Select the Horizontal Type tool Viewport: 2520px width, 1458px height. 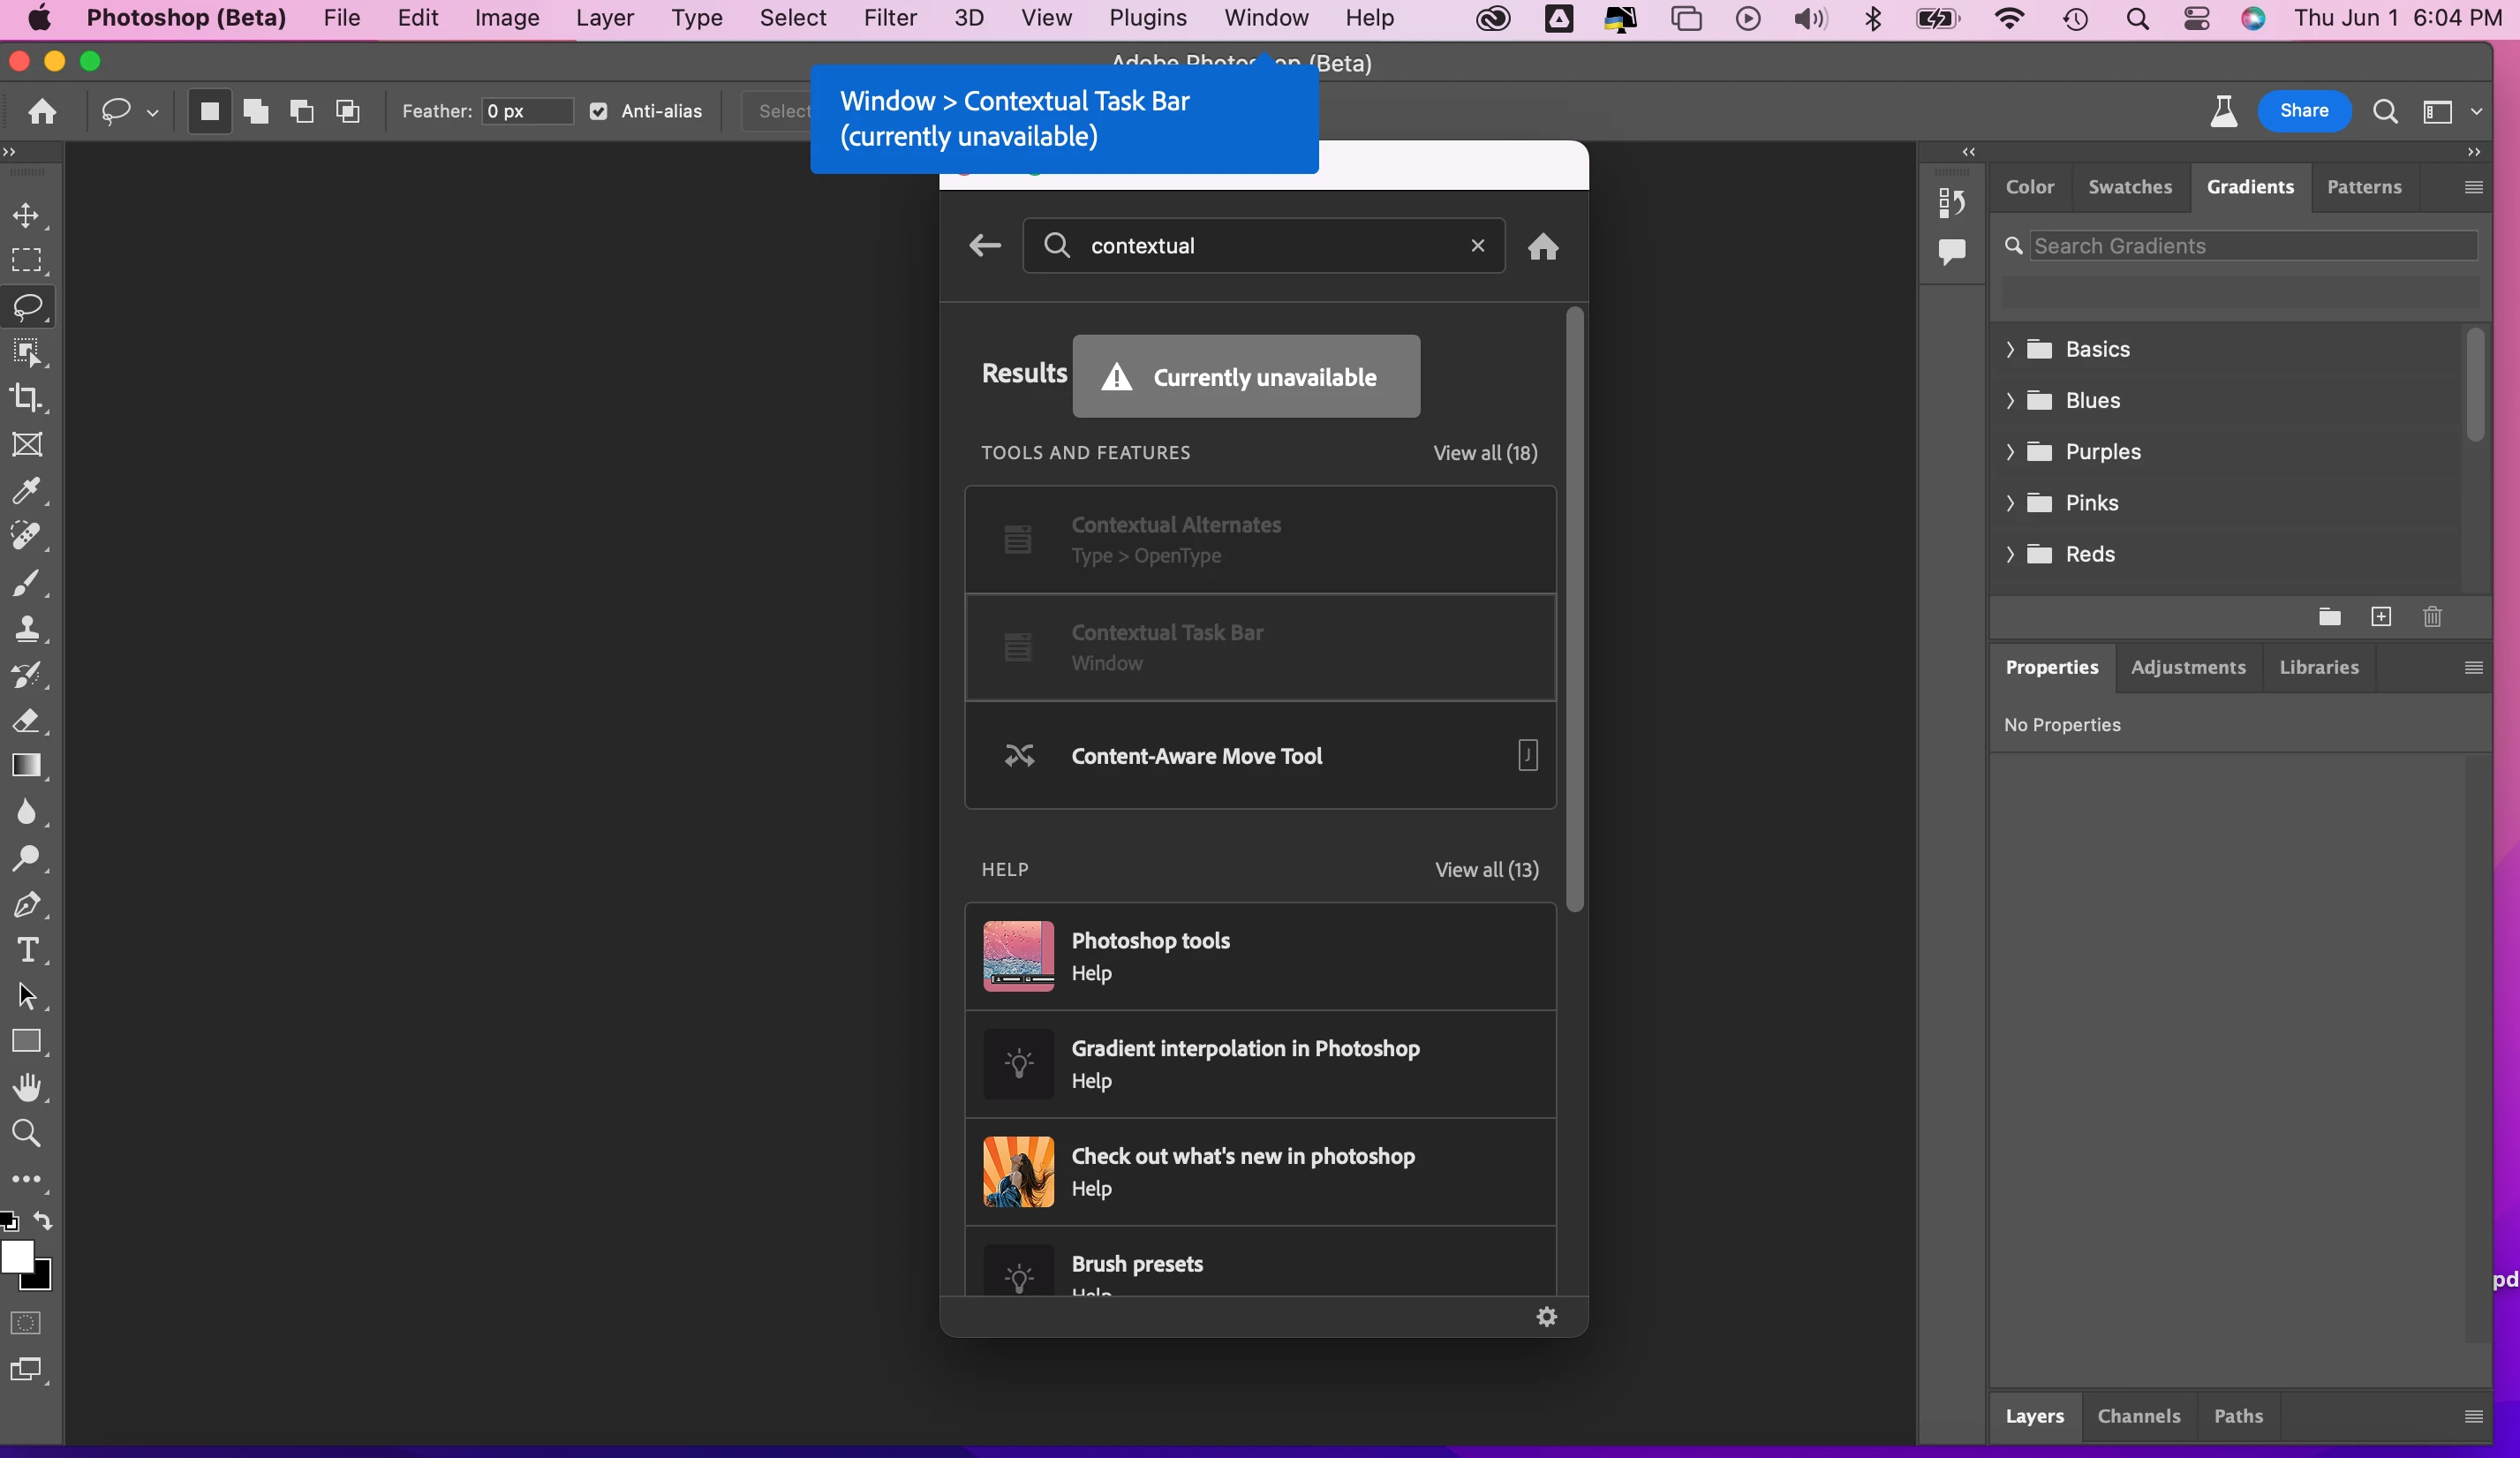click(26, 950)
